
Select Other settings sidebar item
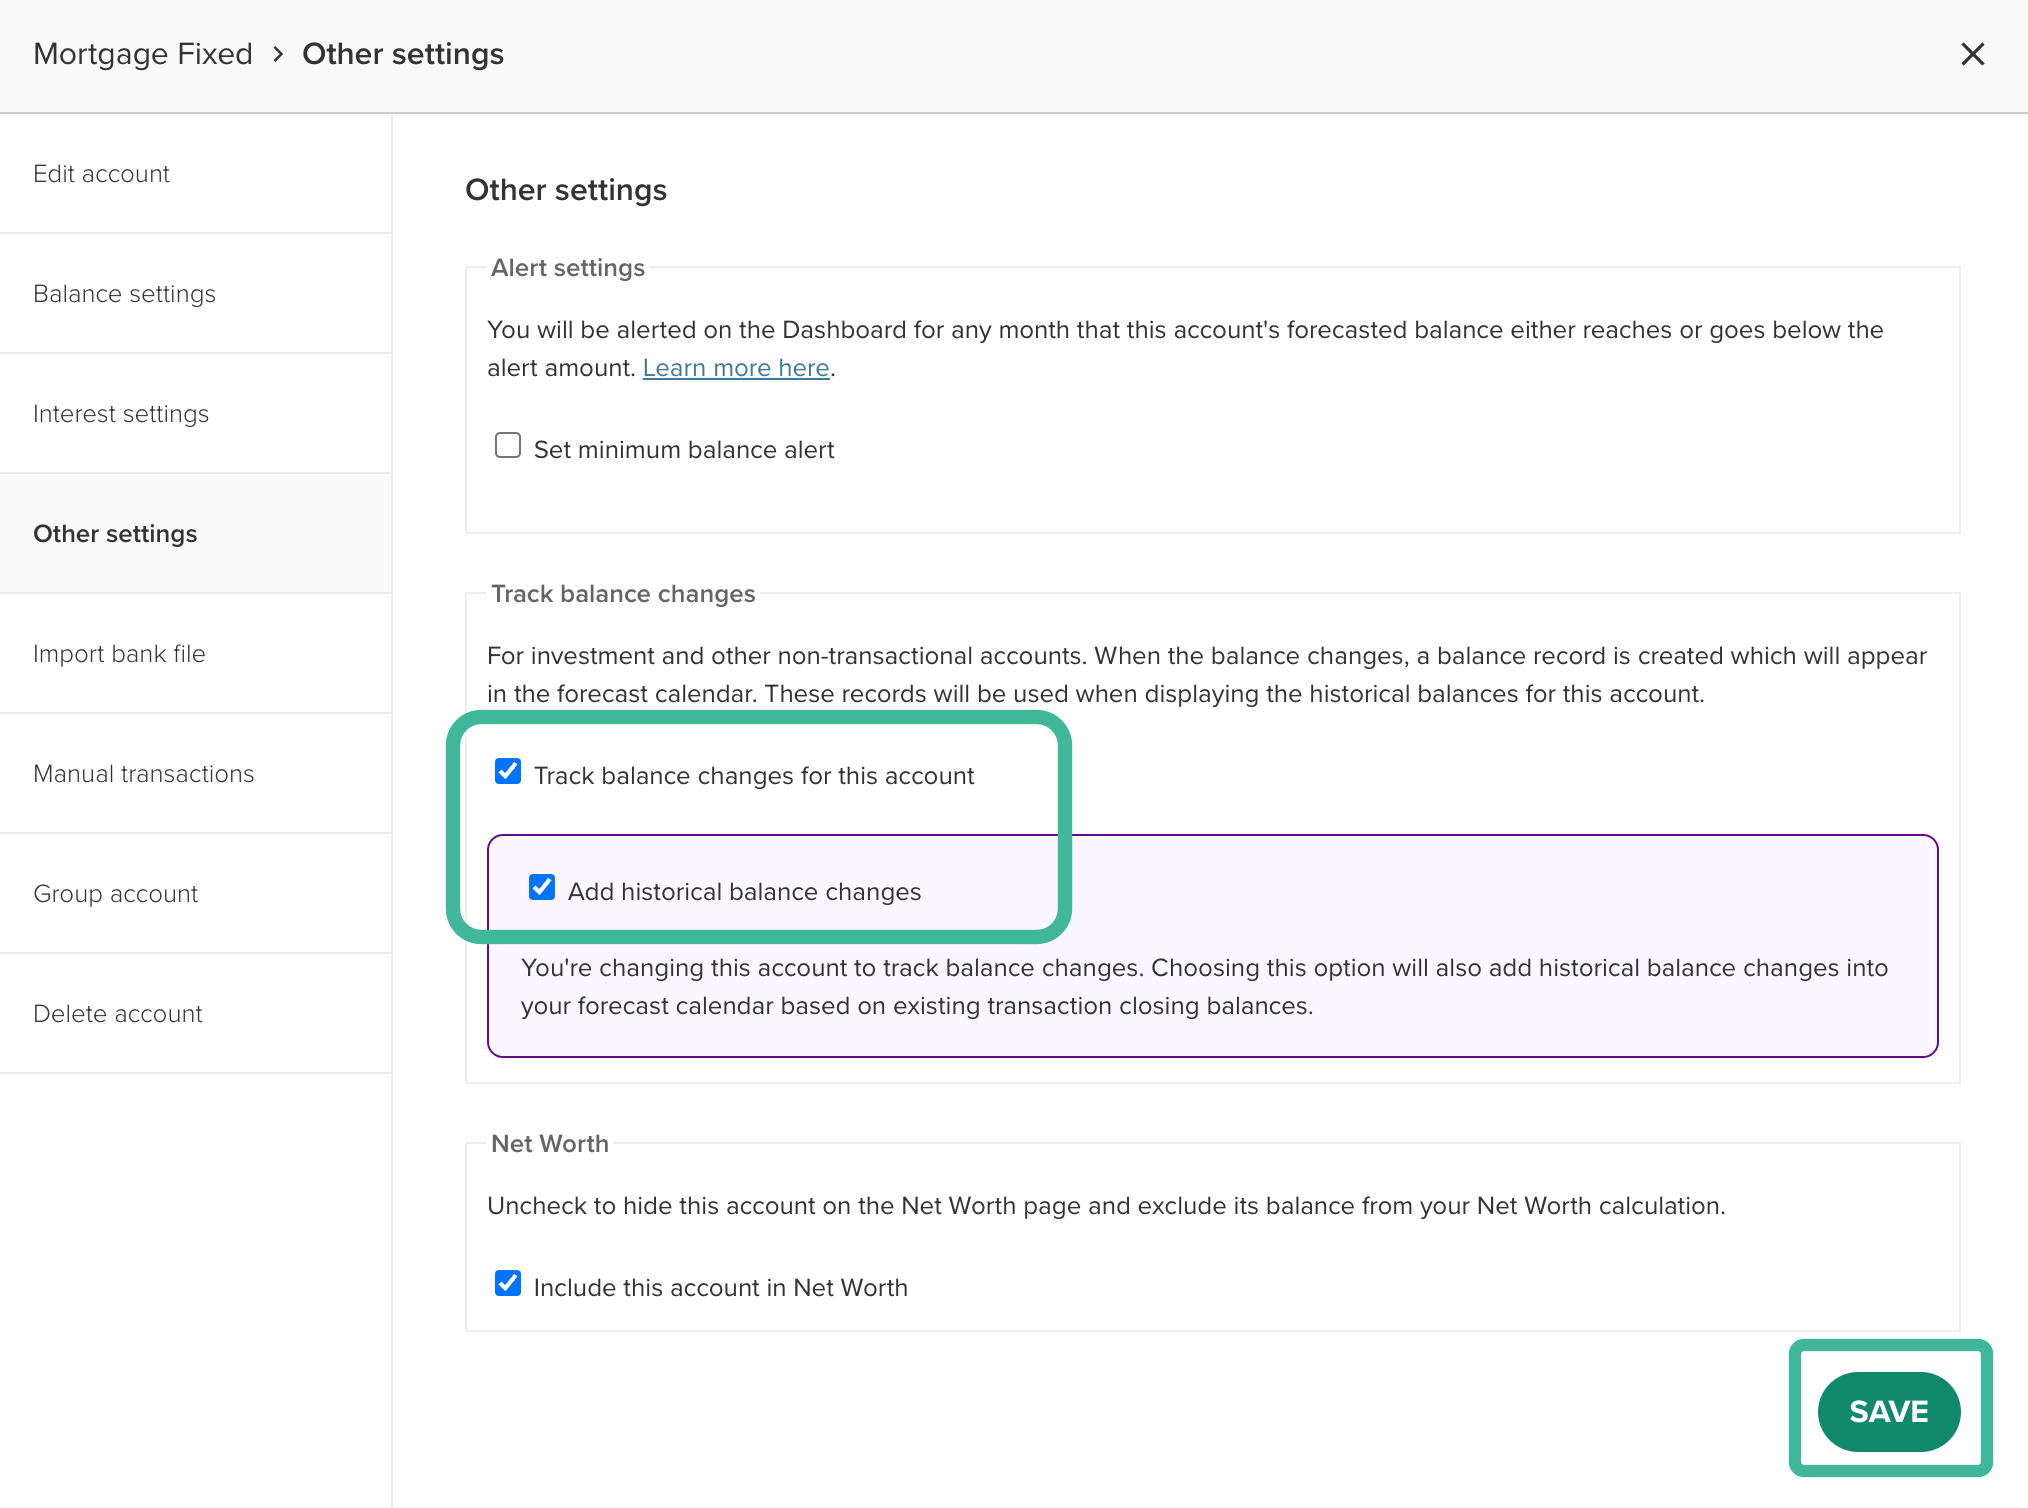[x=115, y=534]
